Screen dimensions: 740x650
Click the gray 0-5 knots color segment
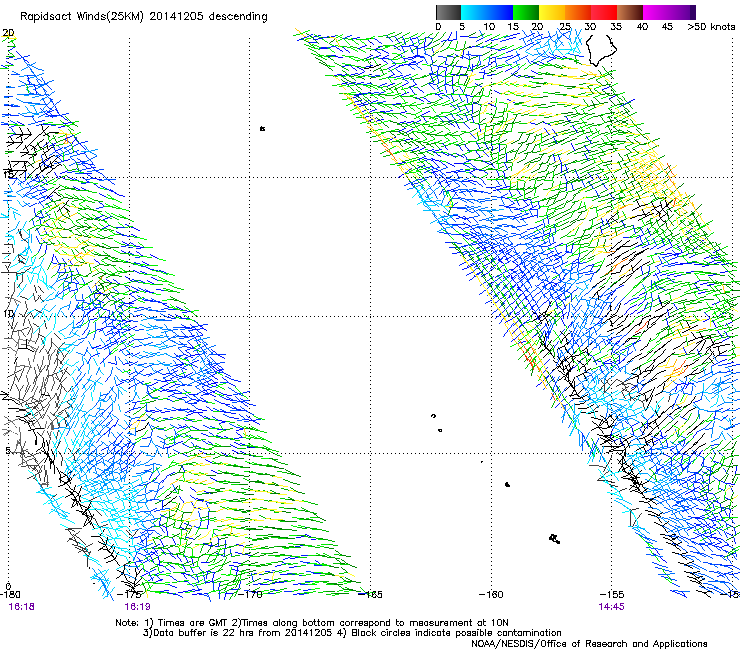pyautogui.click(x=448, y=12)
